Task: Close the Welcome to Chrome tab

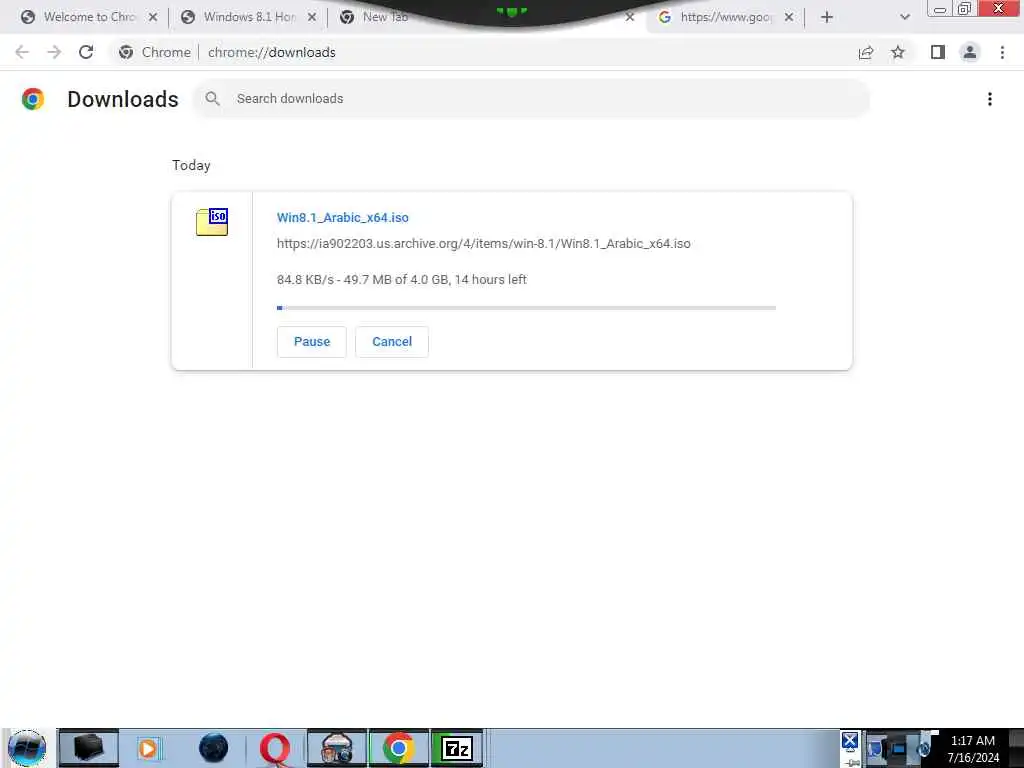Action: 153,17
